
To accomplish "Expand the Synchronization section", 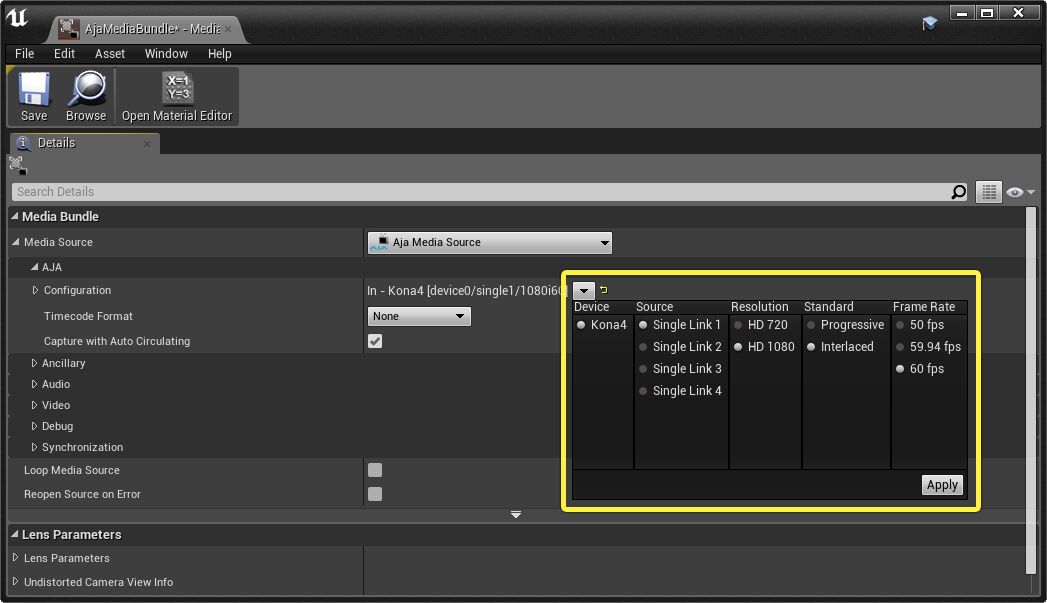I will [x=34, y=447].
